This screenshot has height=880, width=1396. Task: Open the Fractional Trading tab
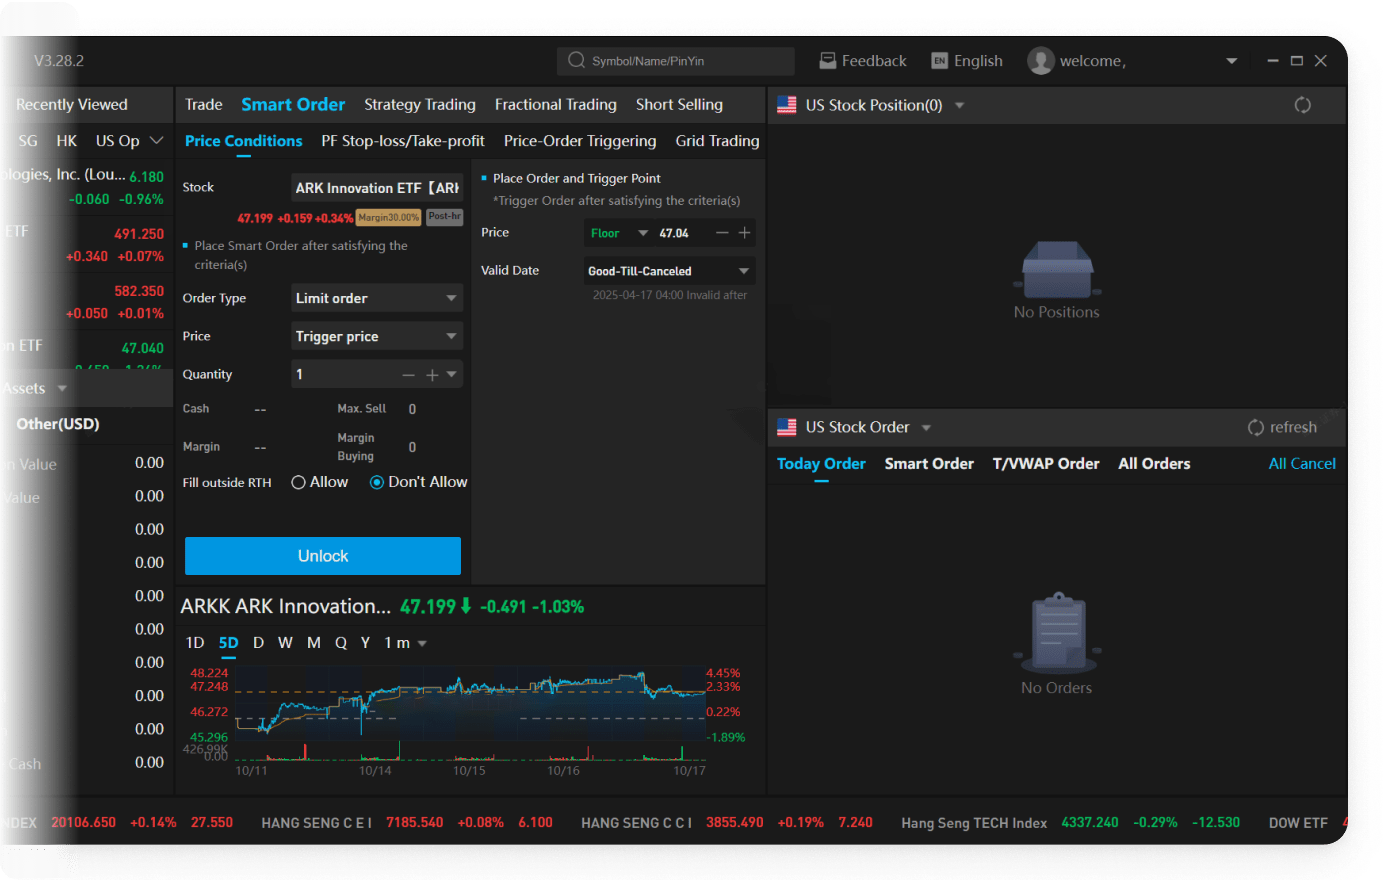point(556,104)
